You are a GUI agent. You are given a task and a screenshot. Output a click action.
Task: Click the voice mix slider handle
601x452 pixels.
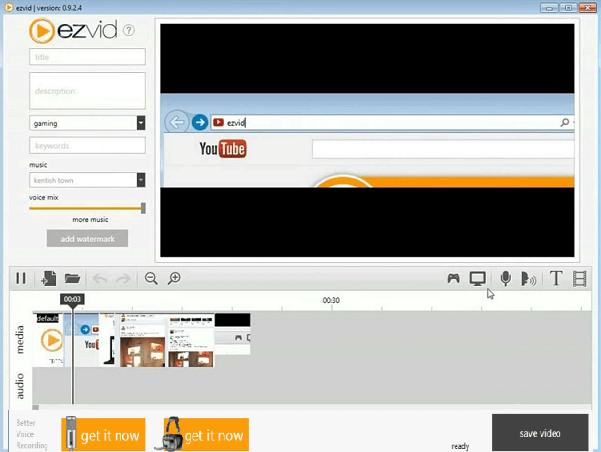(143, 208)
